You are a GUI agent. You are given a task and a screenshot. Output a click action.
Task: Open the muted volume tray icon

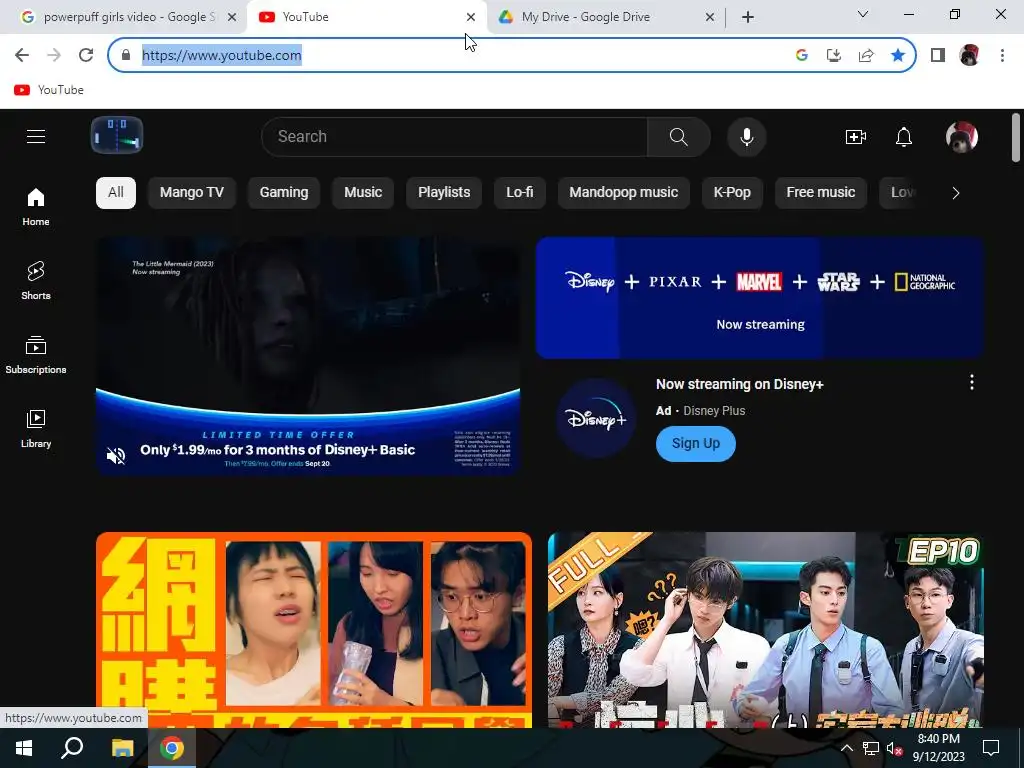(895, 748)
